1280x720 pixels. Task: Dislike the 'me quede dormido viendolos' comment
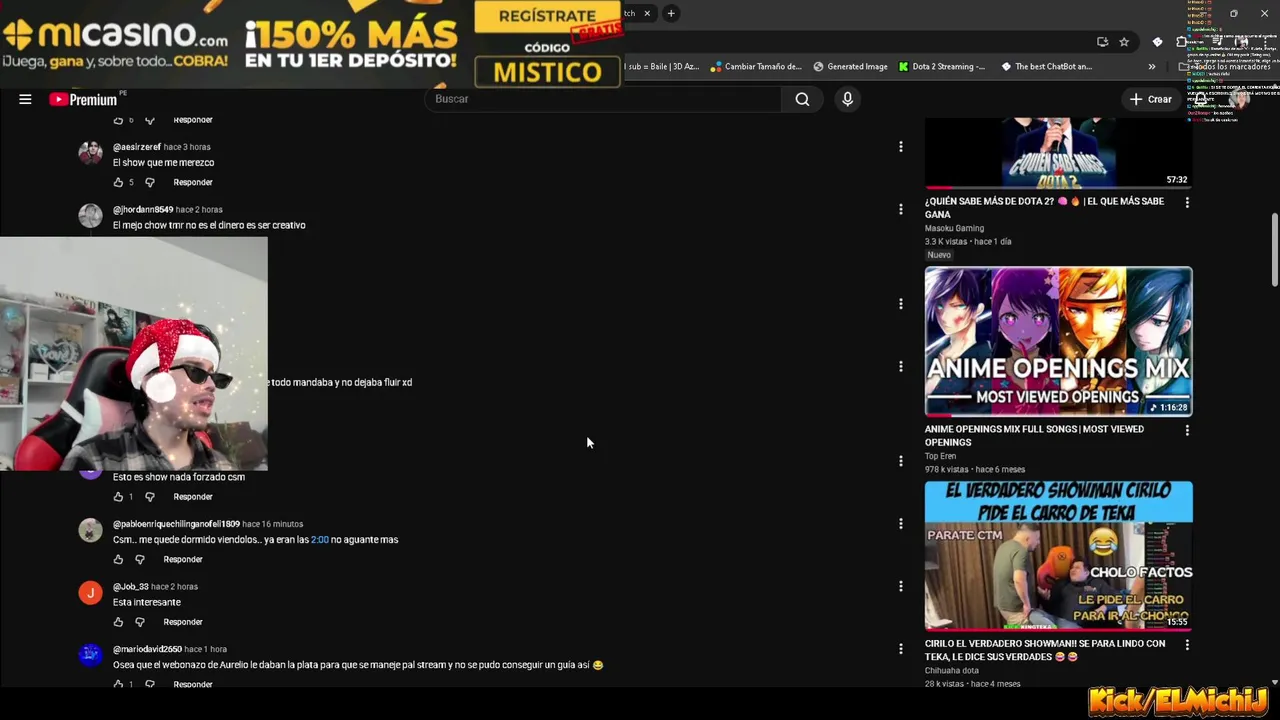pyautogui.click(x=140, y=559)
